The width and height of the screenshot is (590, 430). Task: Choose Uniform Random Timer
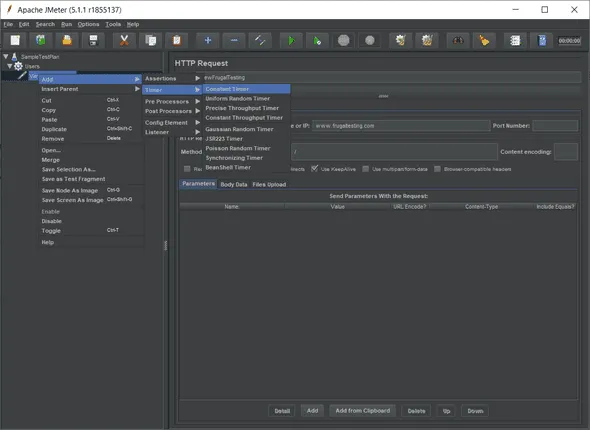point(246,99)
